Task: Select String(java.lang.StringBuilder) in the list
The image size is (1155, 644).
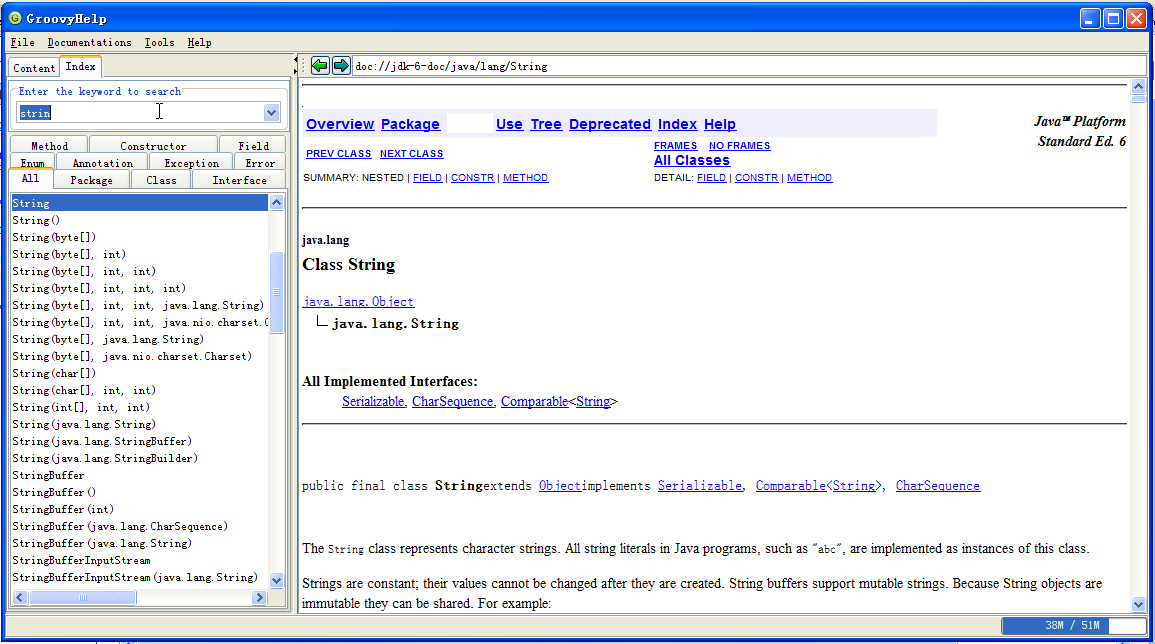Action: coord(105,458)
